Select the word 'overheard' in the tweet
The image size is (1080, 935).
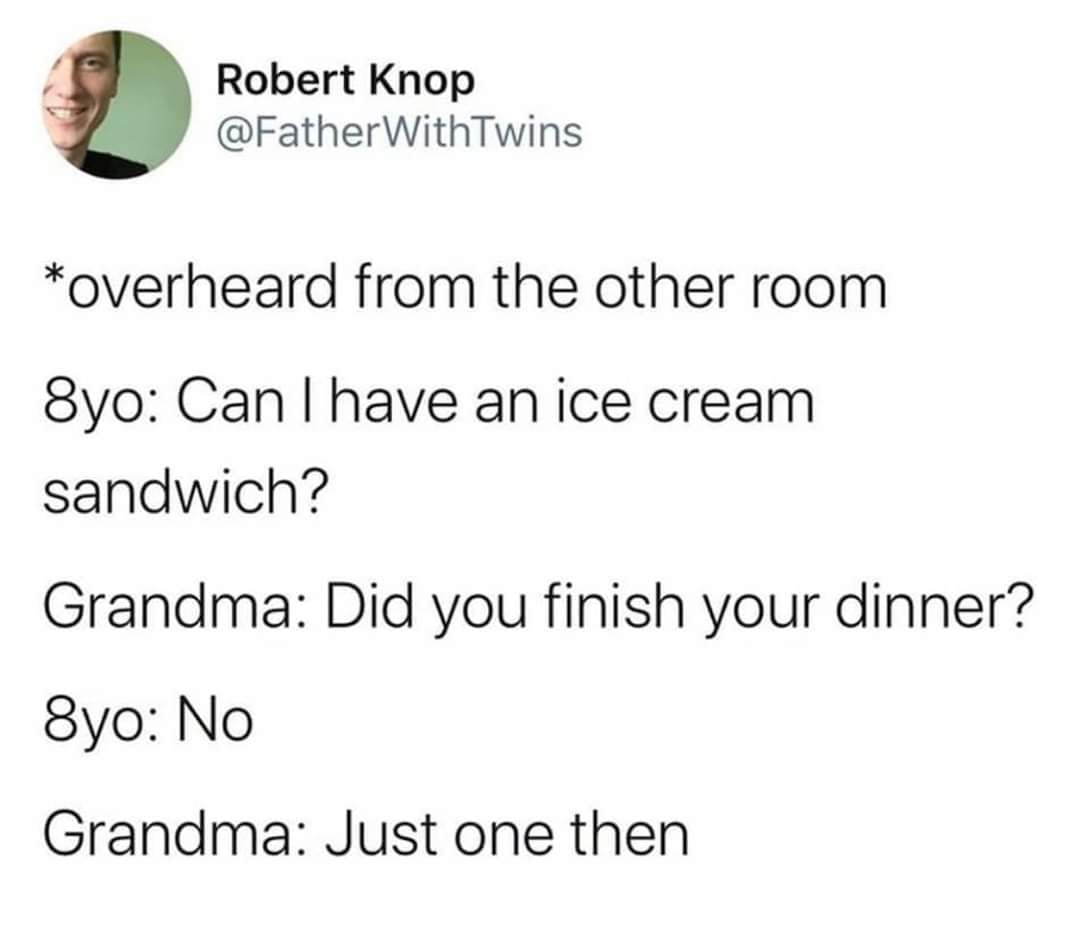[202, 287]
